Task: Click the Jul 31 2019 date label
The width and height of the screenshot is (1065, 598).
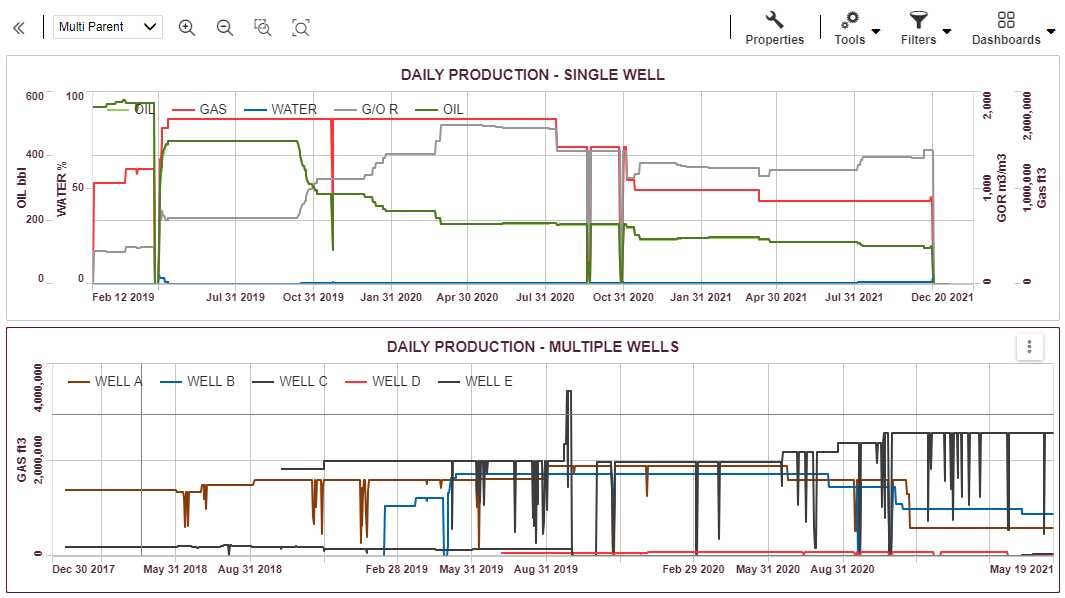Action: [235, 298]
